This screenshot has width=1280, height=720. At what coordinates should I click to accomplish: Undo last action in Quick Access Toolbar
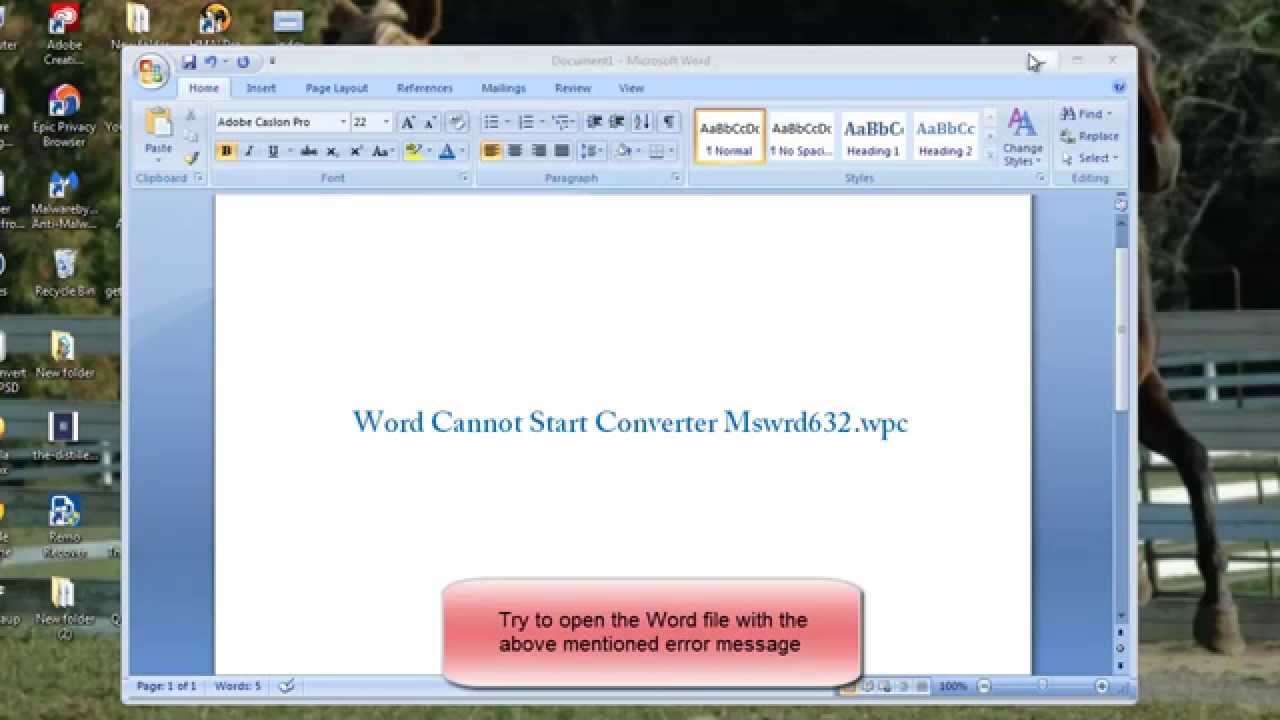211,62
